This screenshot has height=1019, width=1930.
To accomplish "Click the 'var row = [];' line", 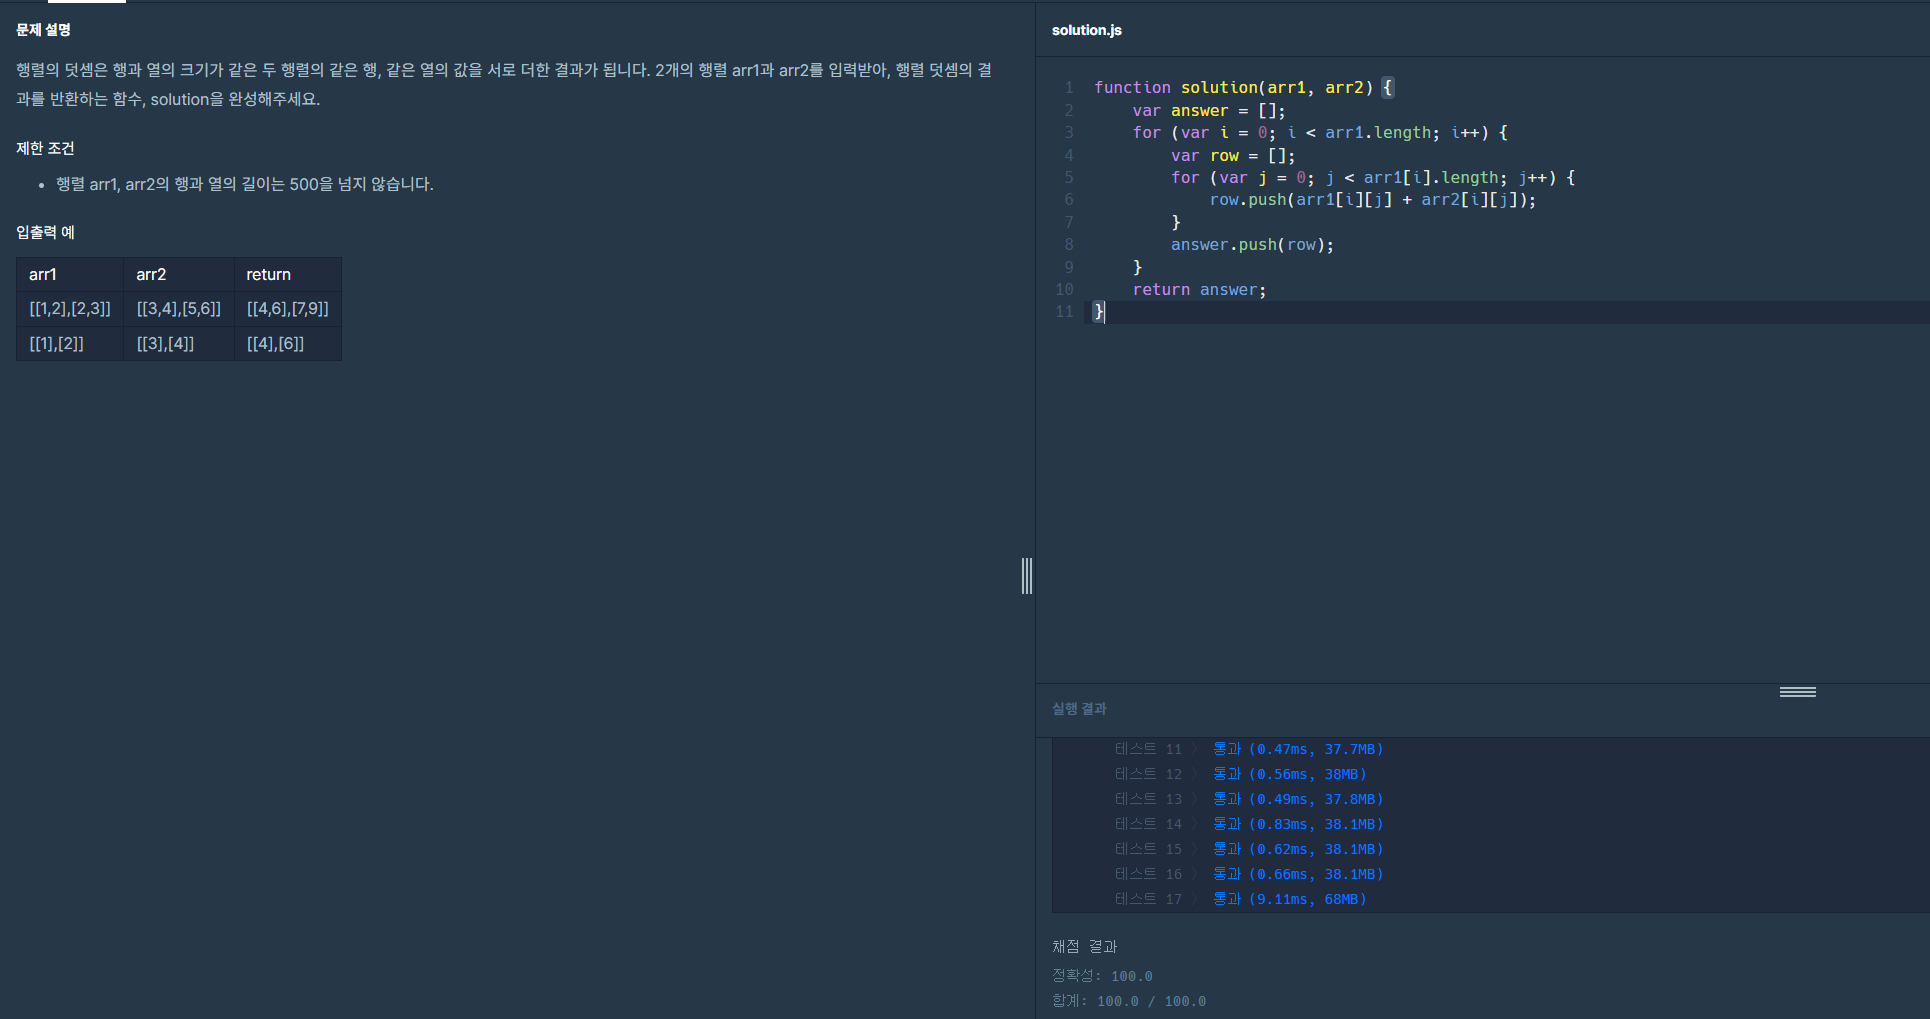I will (x=1233, y=156).
